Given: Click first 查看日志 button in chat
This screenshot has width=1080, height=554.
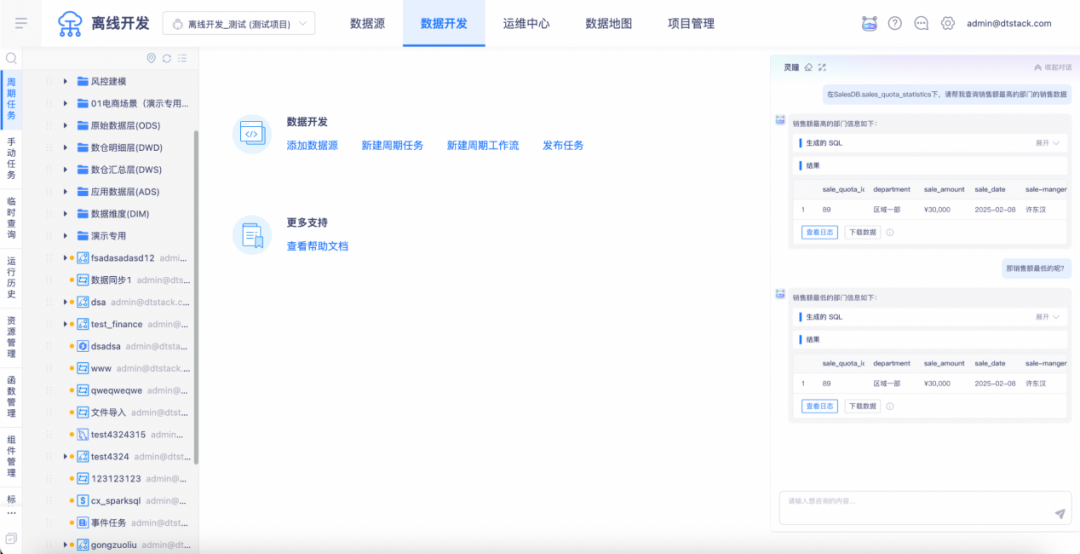Looking at the screenshot, I should coord(820,233).
